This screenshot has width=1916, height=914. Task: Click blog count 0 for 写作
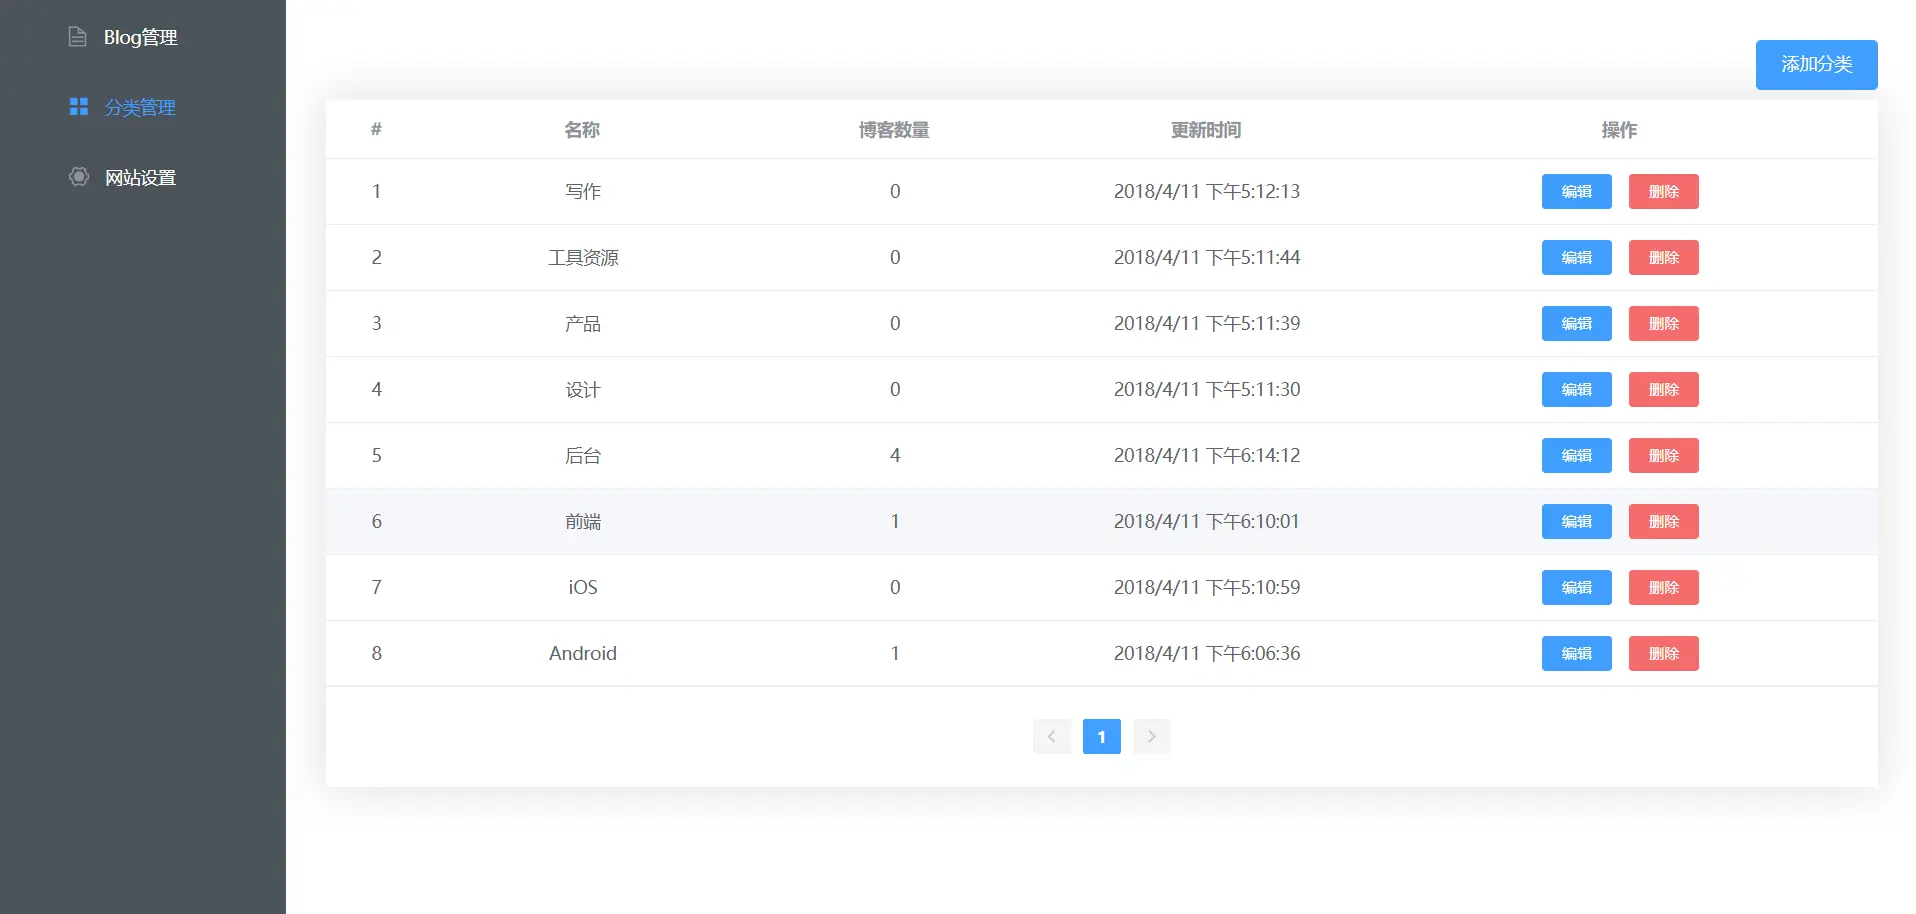[895, 191]
